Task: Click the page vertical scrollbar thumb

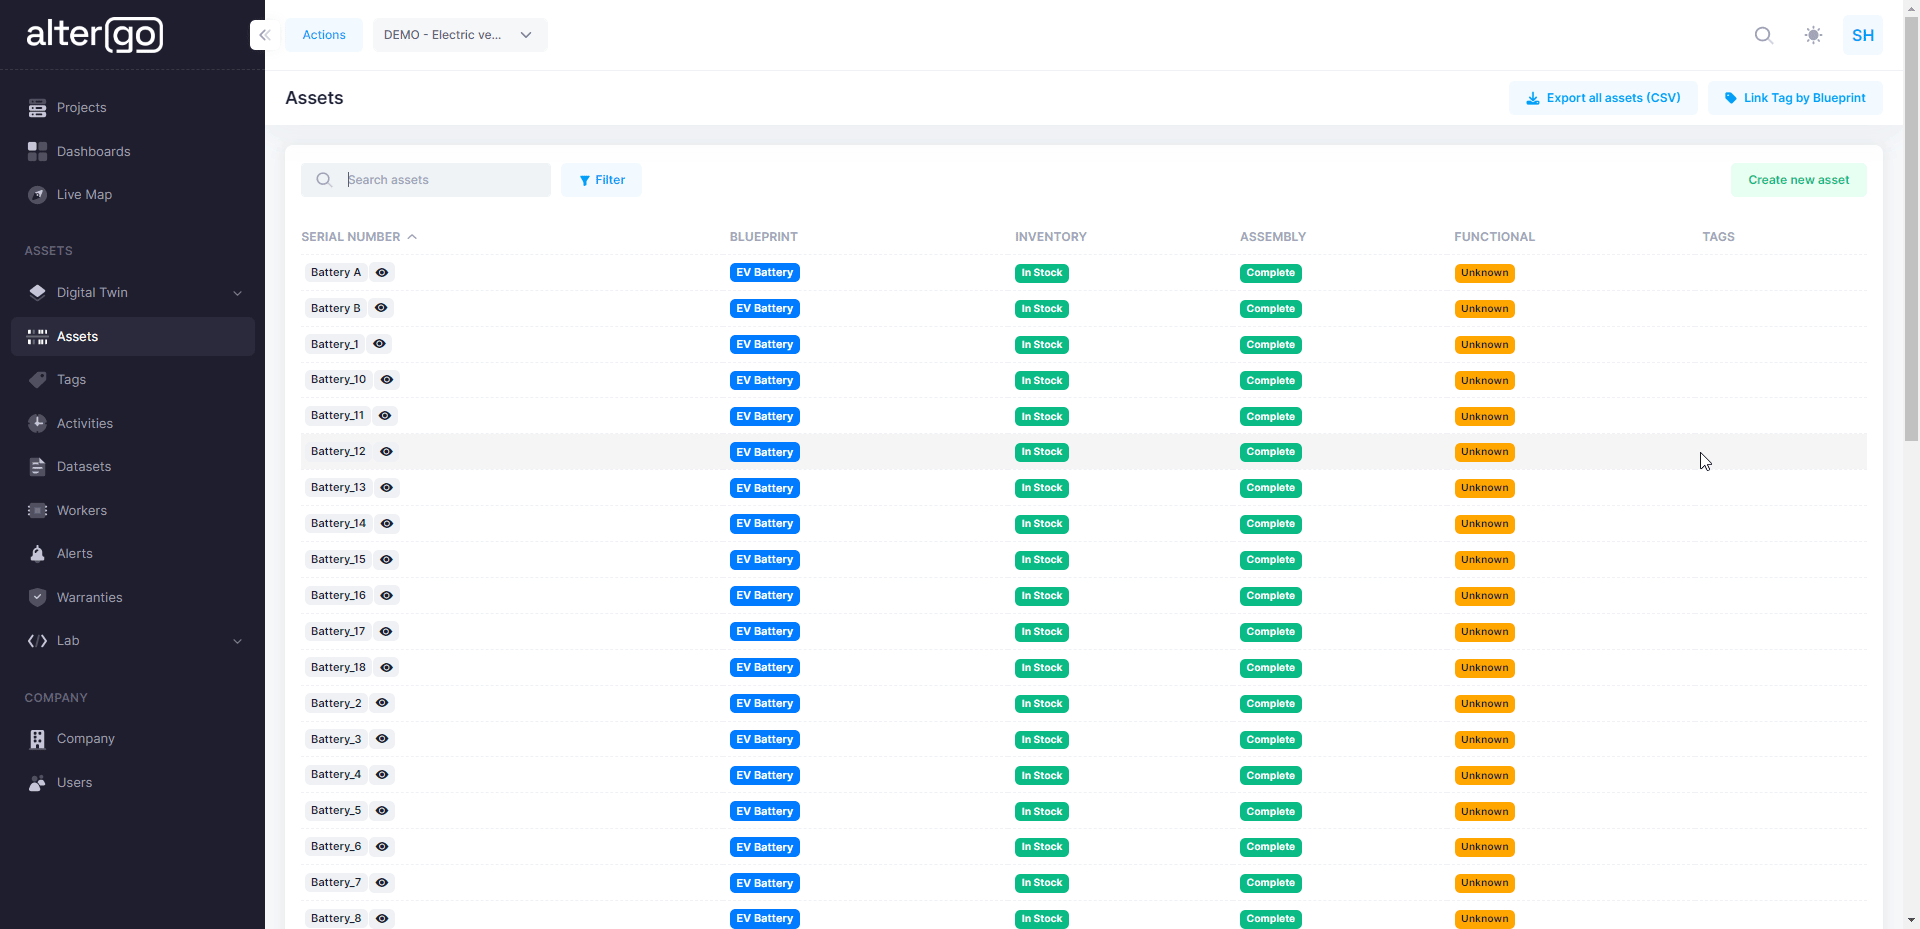Action: 1911,230
